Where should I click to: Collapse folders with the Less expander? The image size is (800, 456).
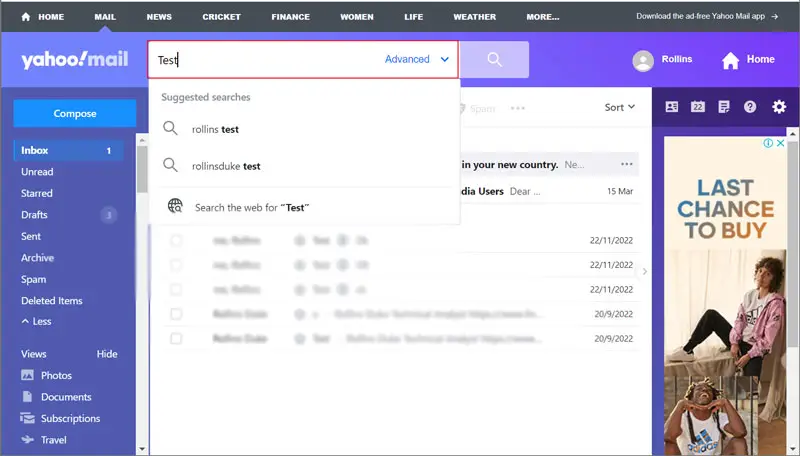[39, 322]
